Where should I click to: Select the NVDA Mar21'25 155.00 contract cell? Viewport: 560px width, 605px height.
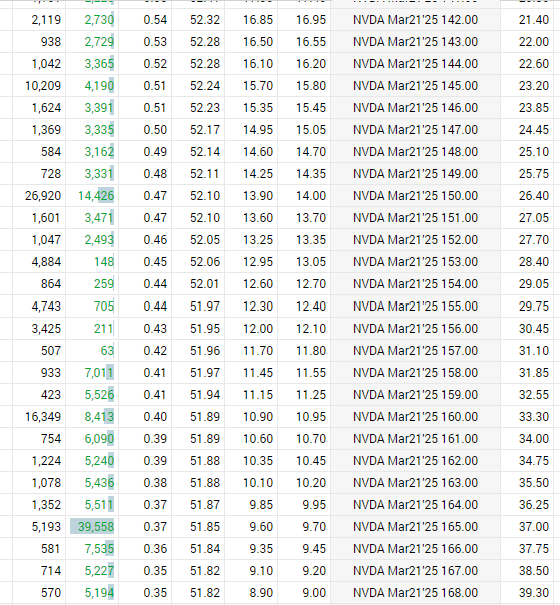tap(415, 306)
